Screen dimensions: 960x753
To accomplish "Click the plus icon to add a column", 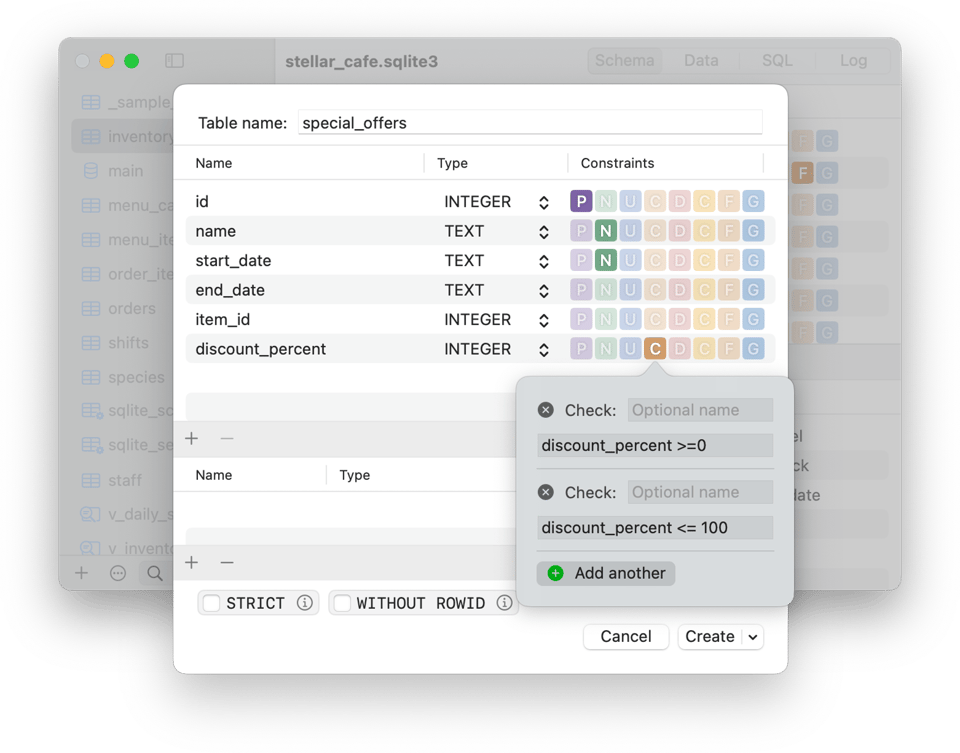I will pos(192,438).
